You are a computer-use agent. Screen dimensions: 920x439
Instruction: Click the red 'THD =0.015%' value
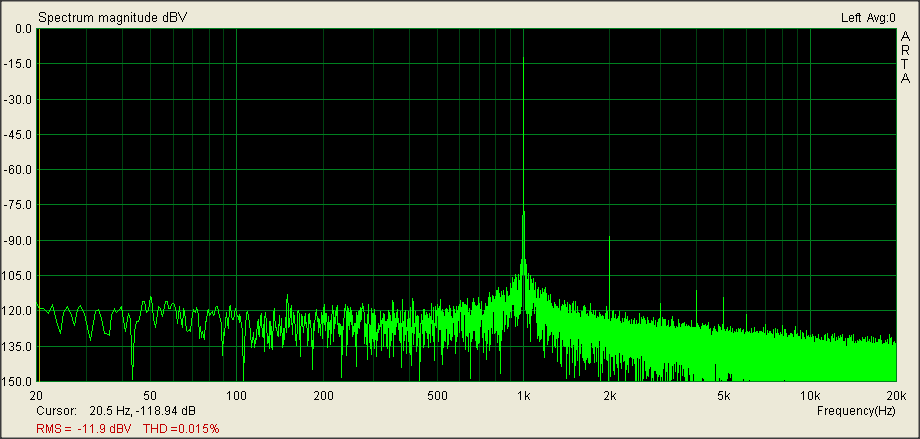(x=181, y=428)
